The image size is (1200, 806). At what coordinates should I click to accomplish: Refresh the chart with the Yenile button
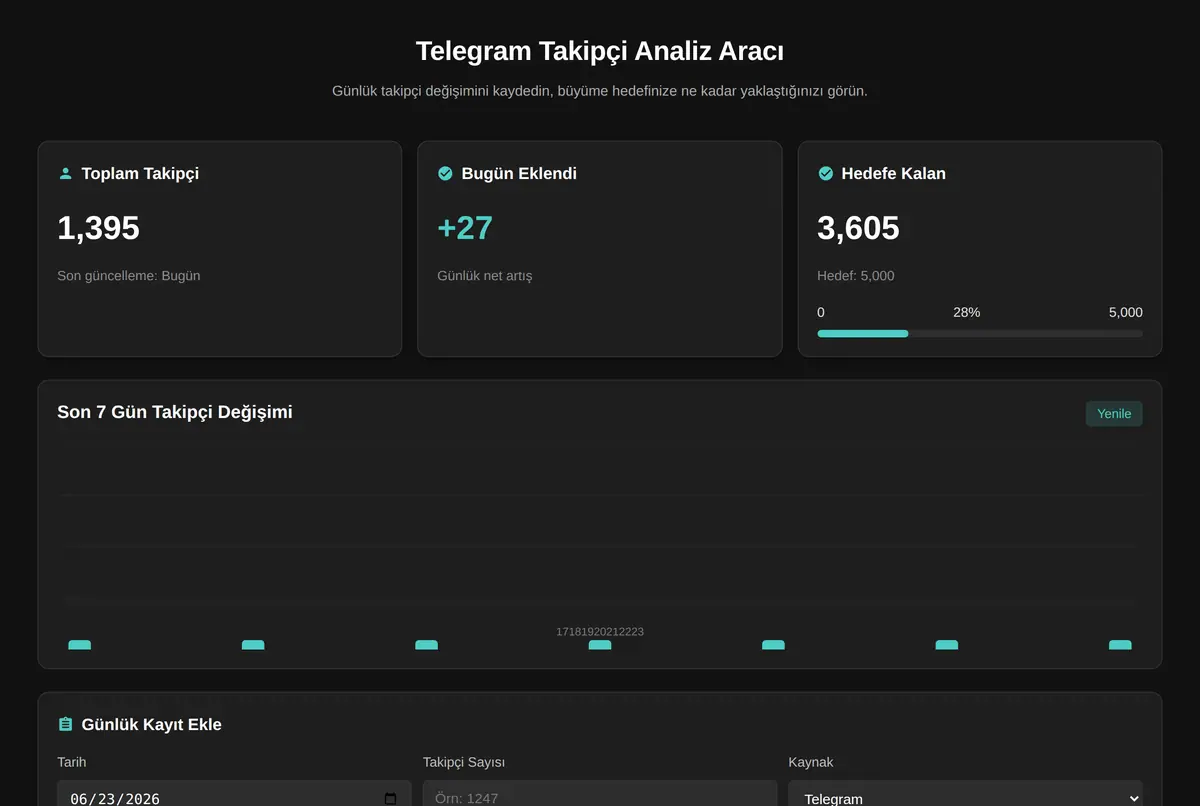point(1114,414)
